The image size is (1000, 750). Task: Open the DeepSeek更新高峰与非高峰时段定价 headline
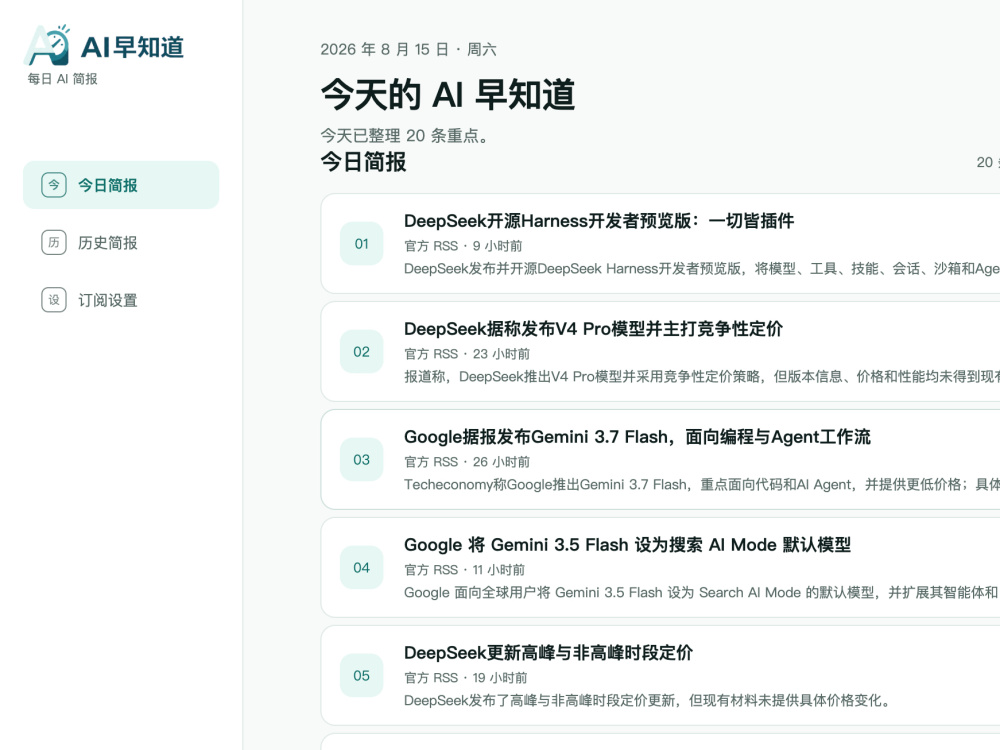[x=548, y=652]
